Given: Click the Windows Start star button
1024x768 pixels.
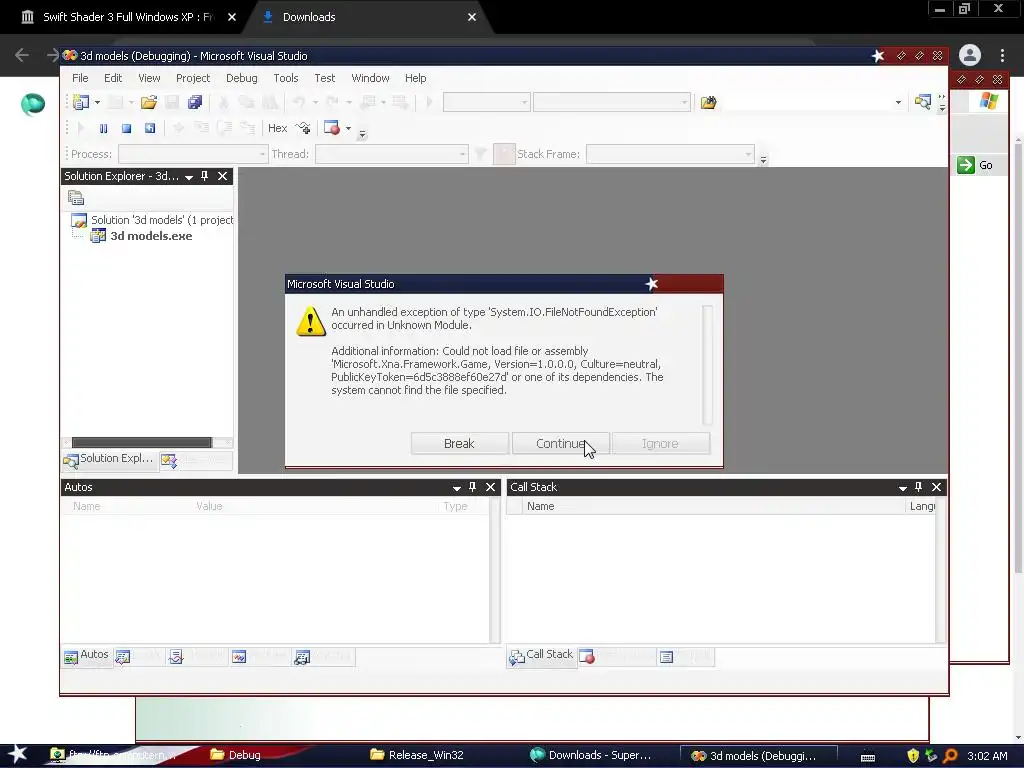Looking at the screenshot, I should click(x=18, y=754).
